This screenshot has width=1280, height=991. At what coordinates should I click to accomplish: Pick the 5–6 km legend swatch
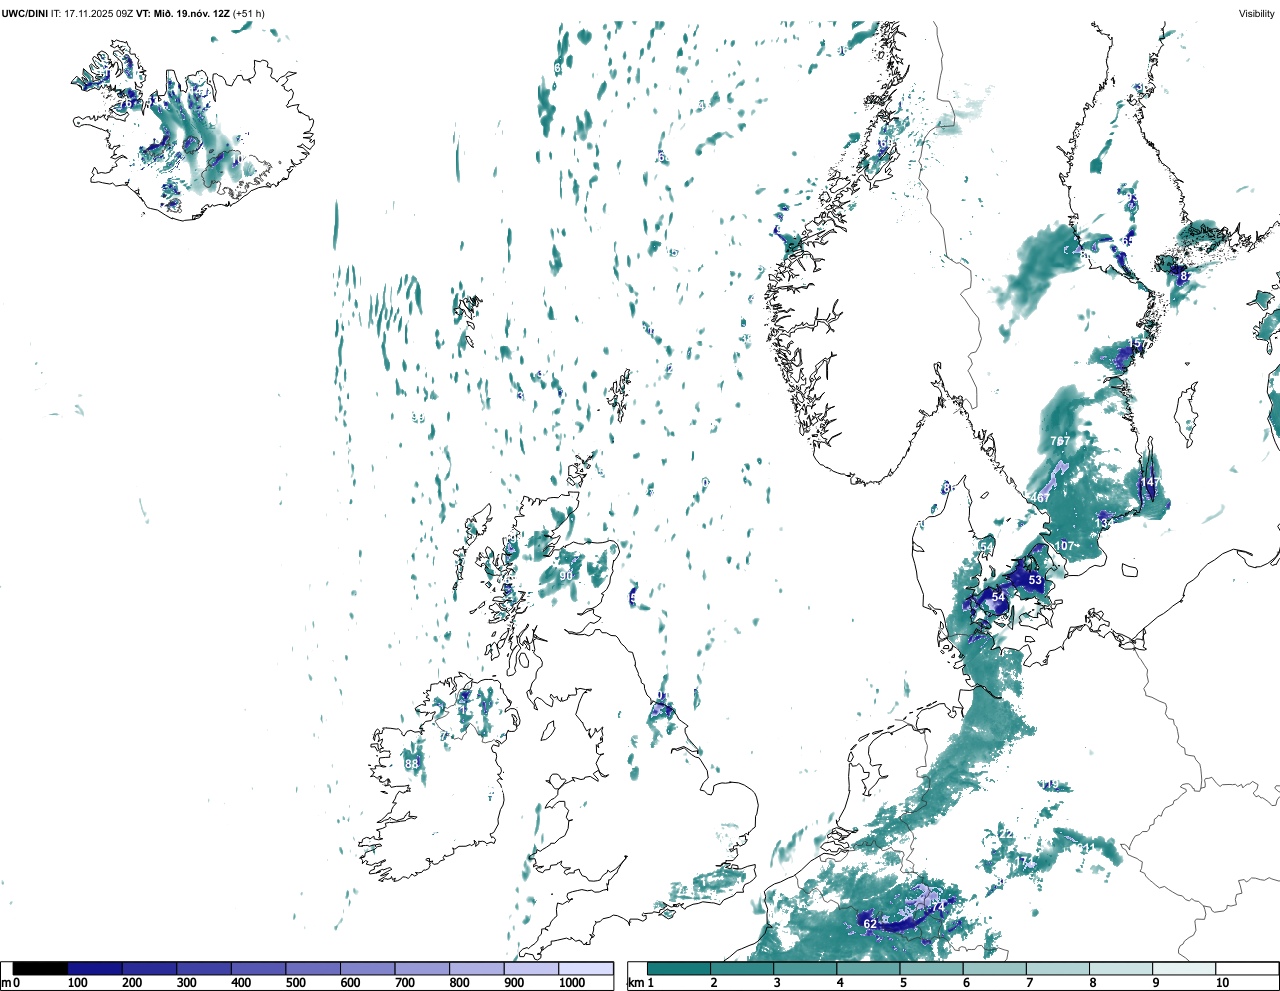point(931,968)
